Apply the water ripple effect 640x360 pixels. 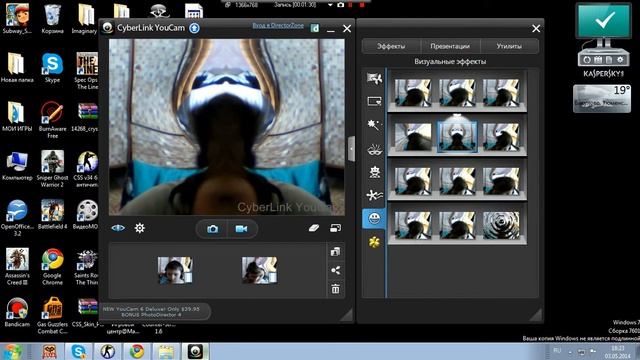tap(501, 225)
